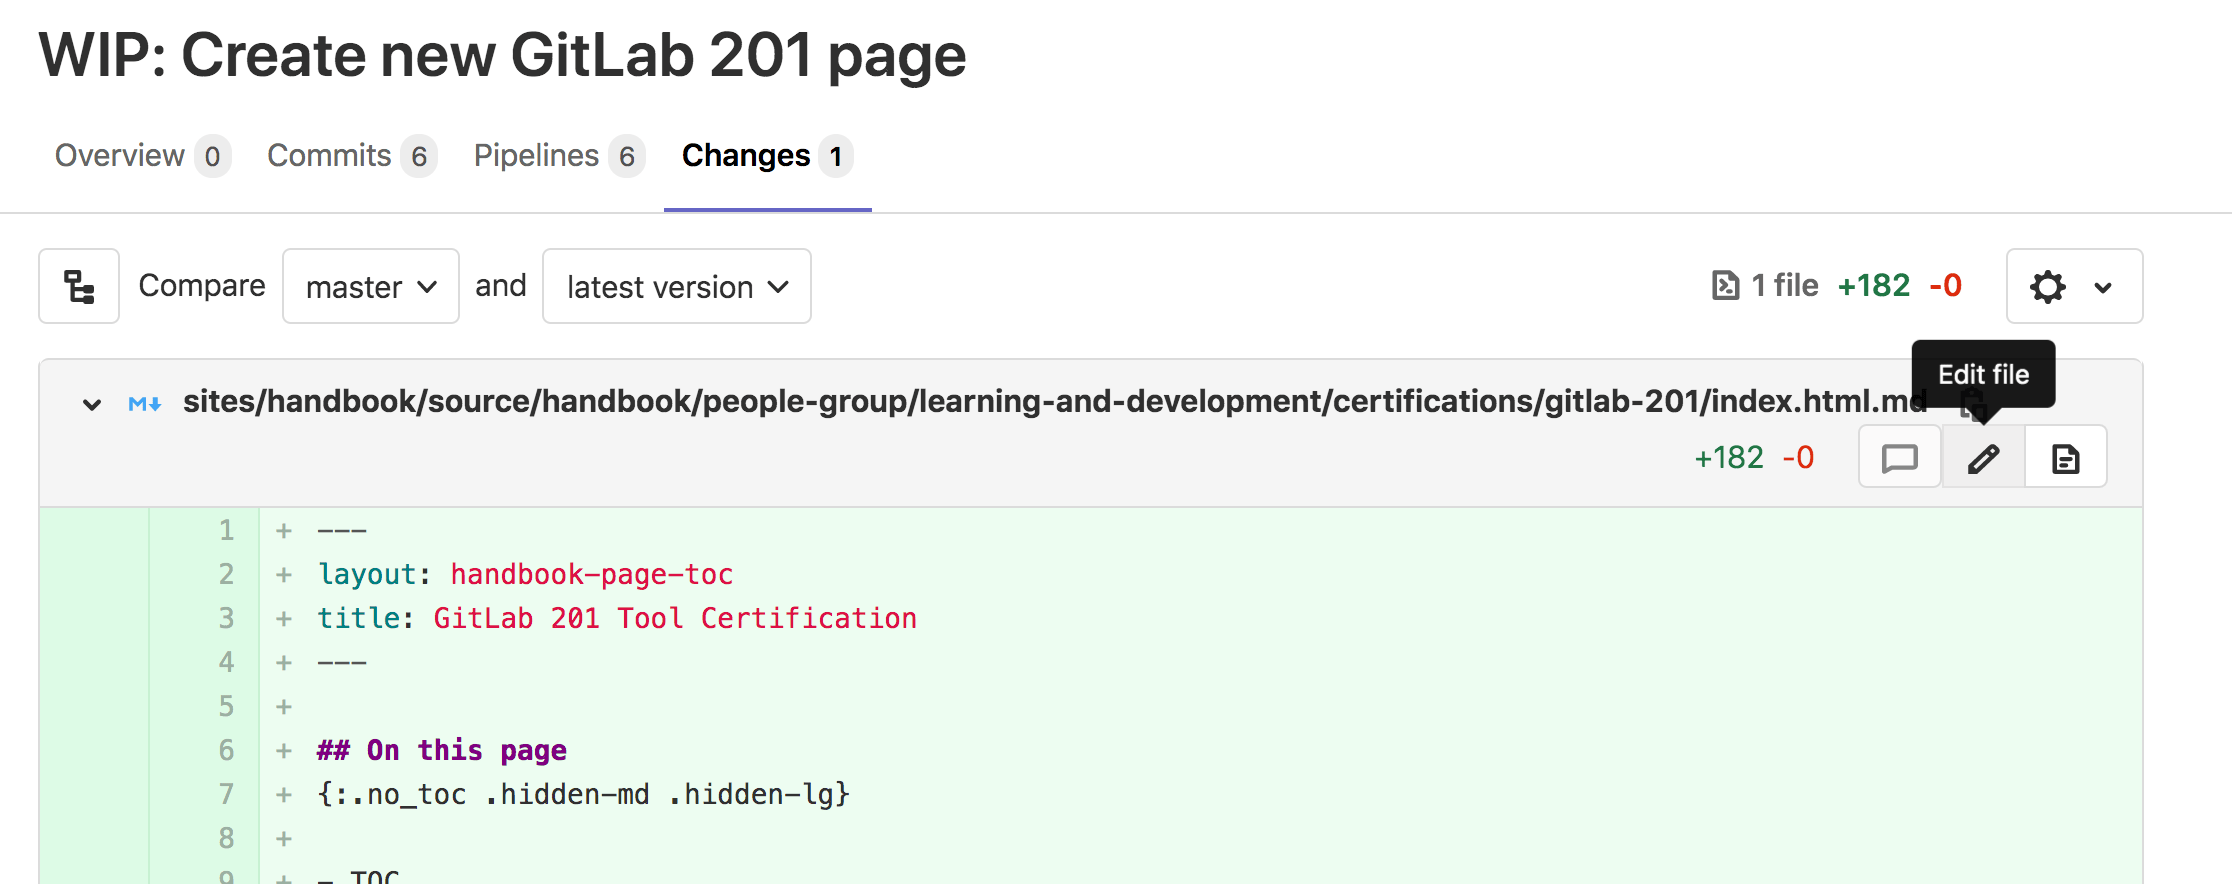Switch to the Pipelines tab
The image size is (2232, 884).
(x=559, y=156)
